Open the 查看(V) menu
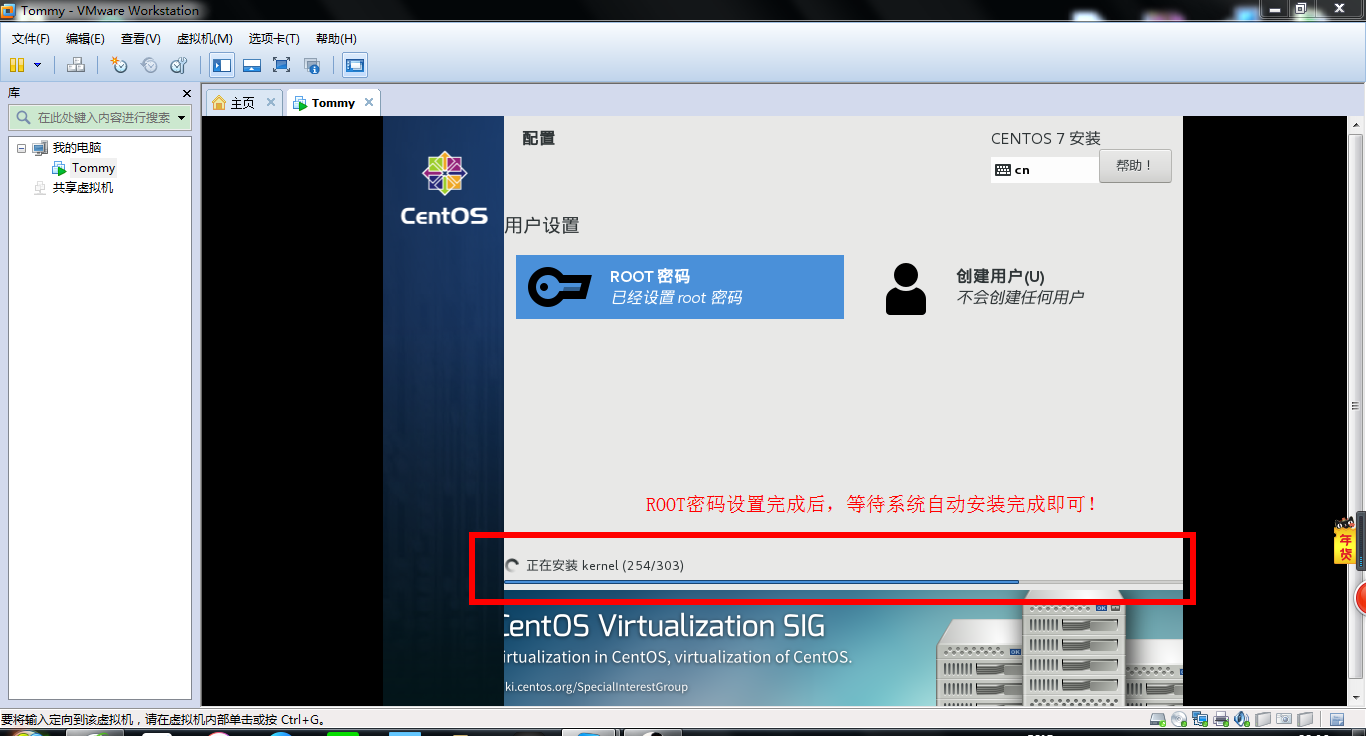The height and width of the screenshot is (736, 1366). tap(140, 38)
